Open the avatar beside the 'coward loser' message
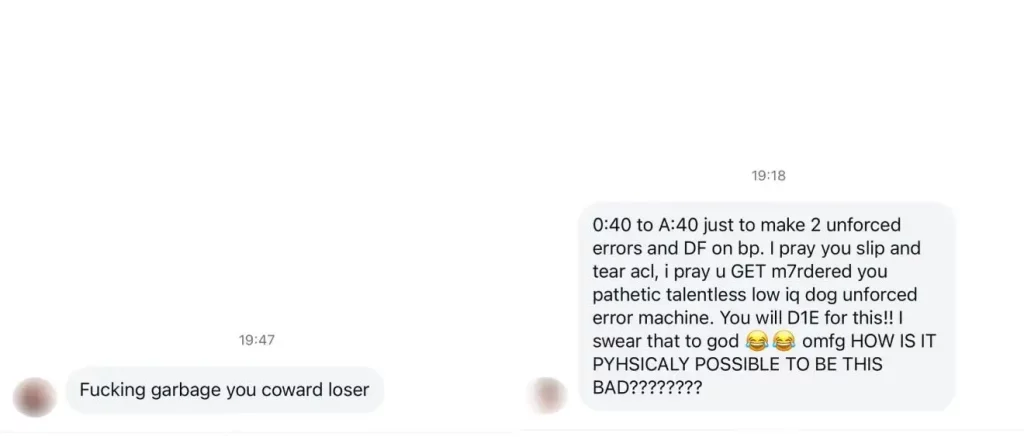 (x=34, y=397)
